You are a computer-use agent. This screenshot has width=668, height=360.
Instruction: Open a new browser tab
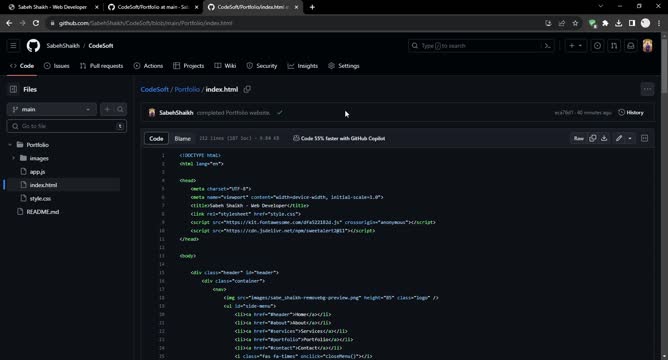point(312,7)
